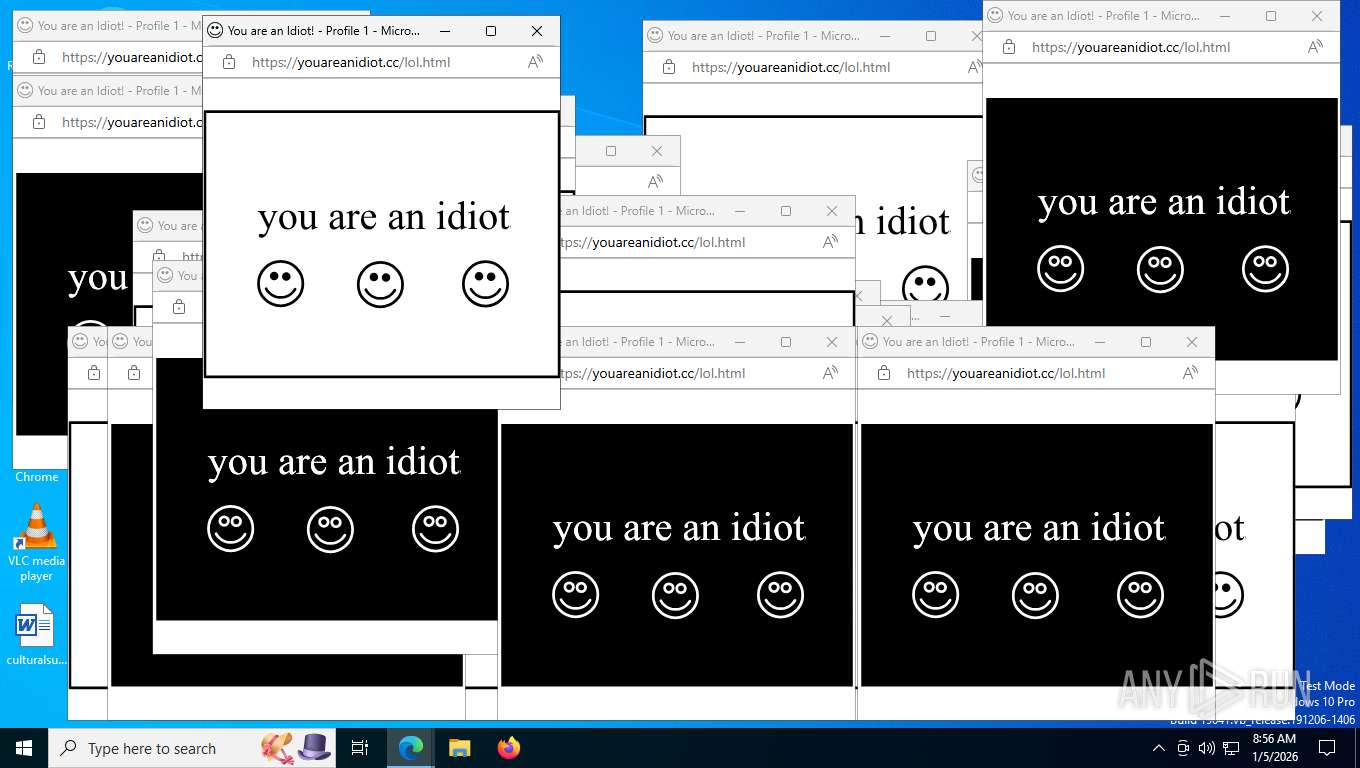Open the volume control in the tray

pyautogui.click(x=1207, y=748)
